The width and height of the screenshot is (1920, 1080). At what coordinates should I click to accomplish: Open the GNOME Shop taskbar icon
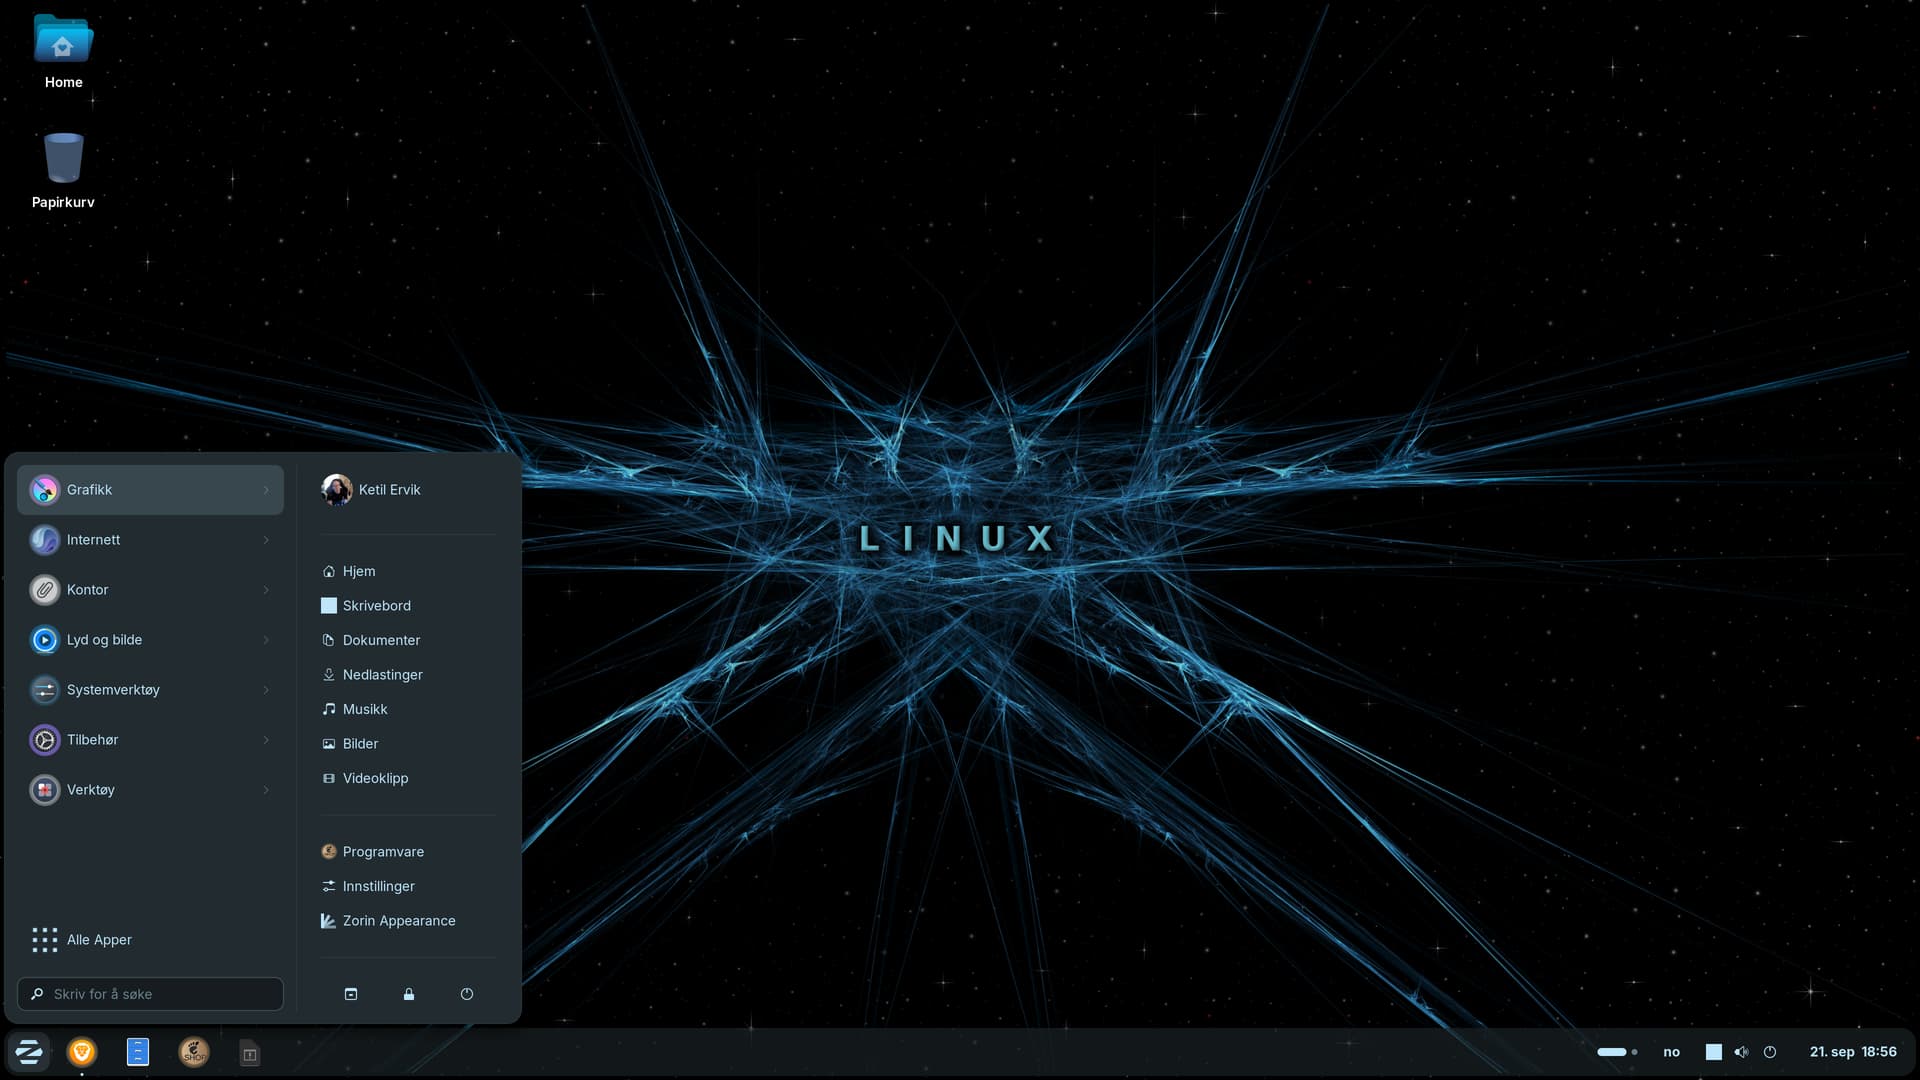pyautogui.click(x=194, y=1052)
